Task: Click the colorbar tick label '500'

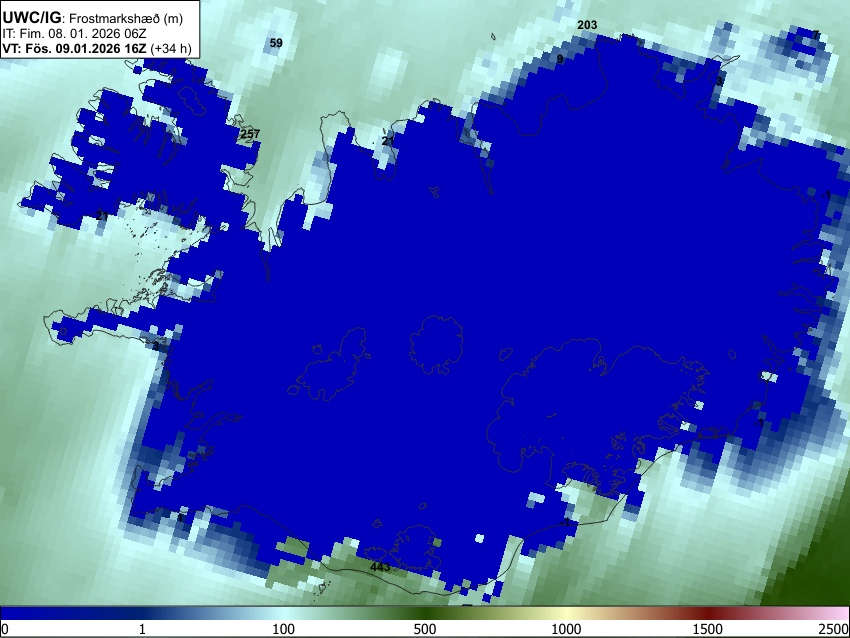Action: (x=425, y=629)
